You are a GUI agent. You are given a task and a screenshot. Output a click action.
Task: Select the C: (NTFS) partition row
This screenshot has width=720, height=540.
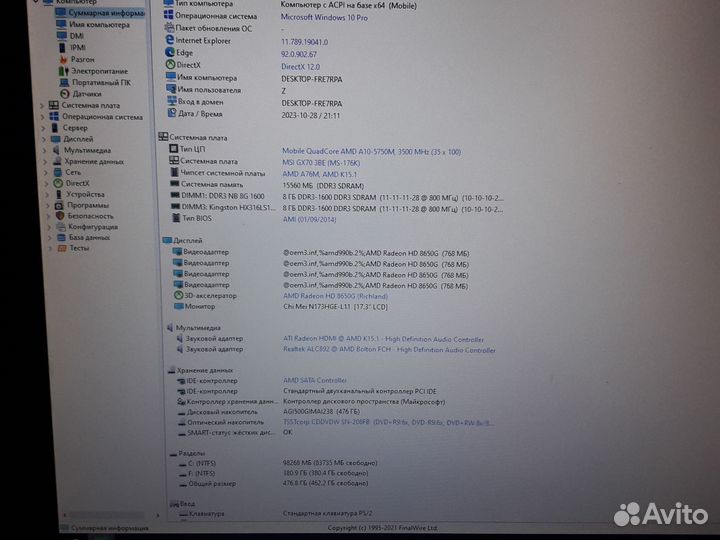coord(278,463)
